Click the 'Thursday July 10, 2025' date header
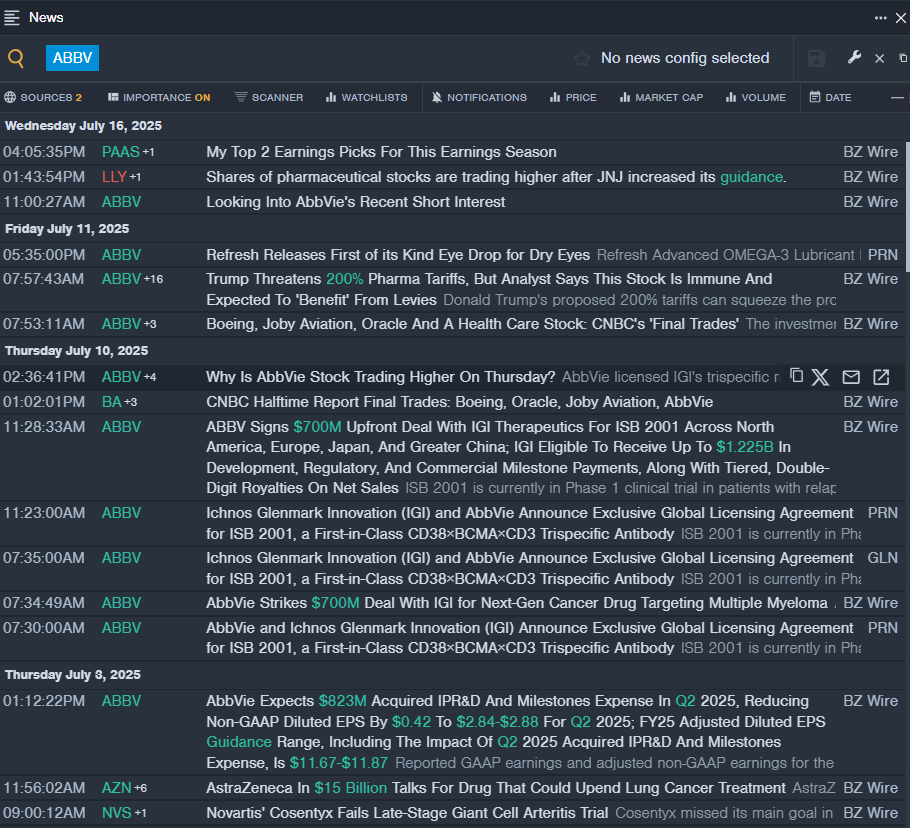This screenshot has width=910, height=828. pos(77,350)
